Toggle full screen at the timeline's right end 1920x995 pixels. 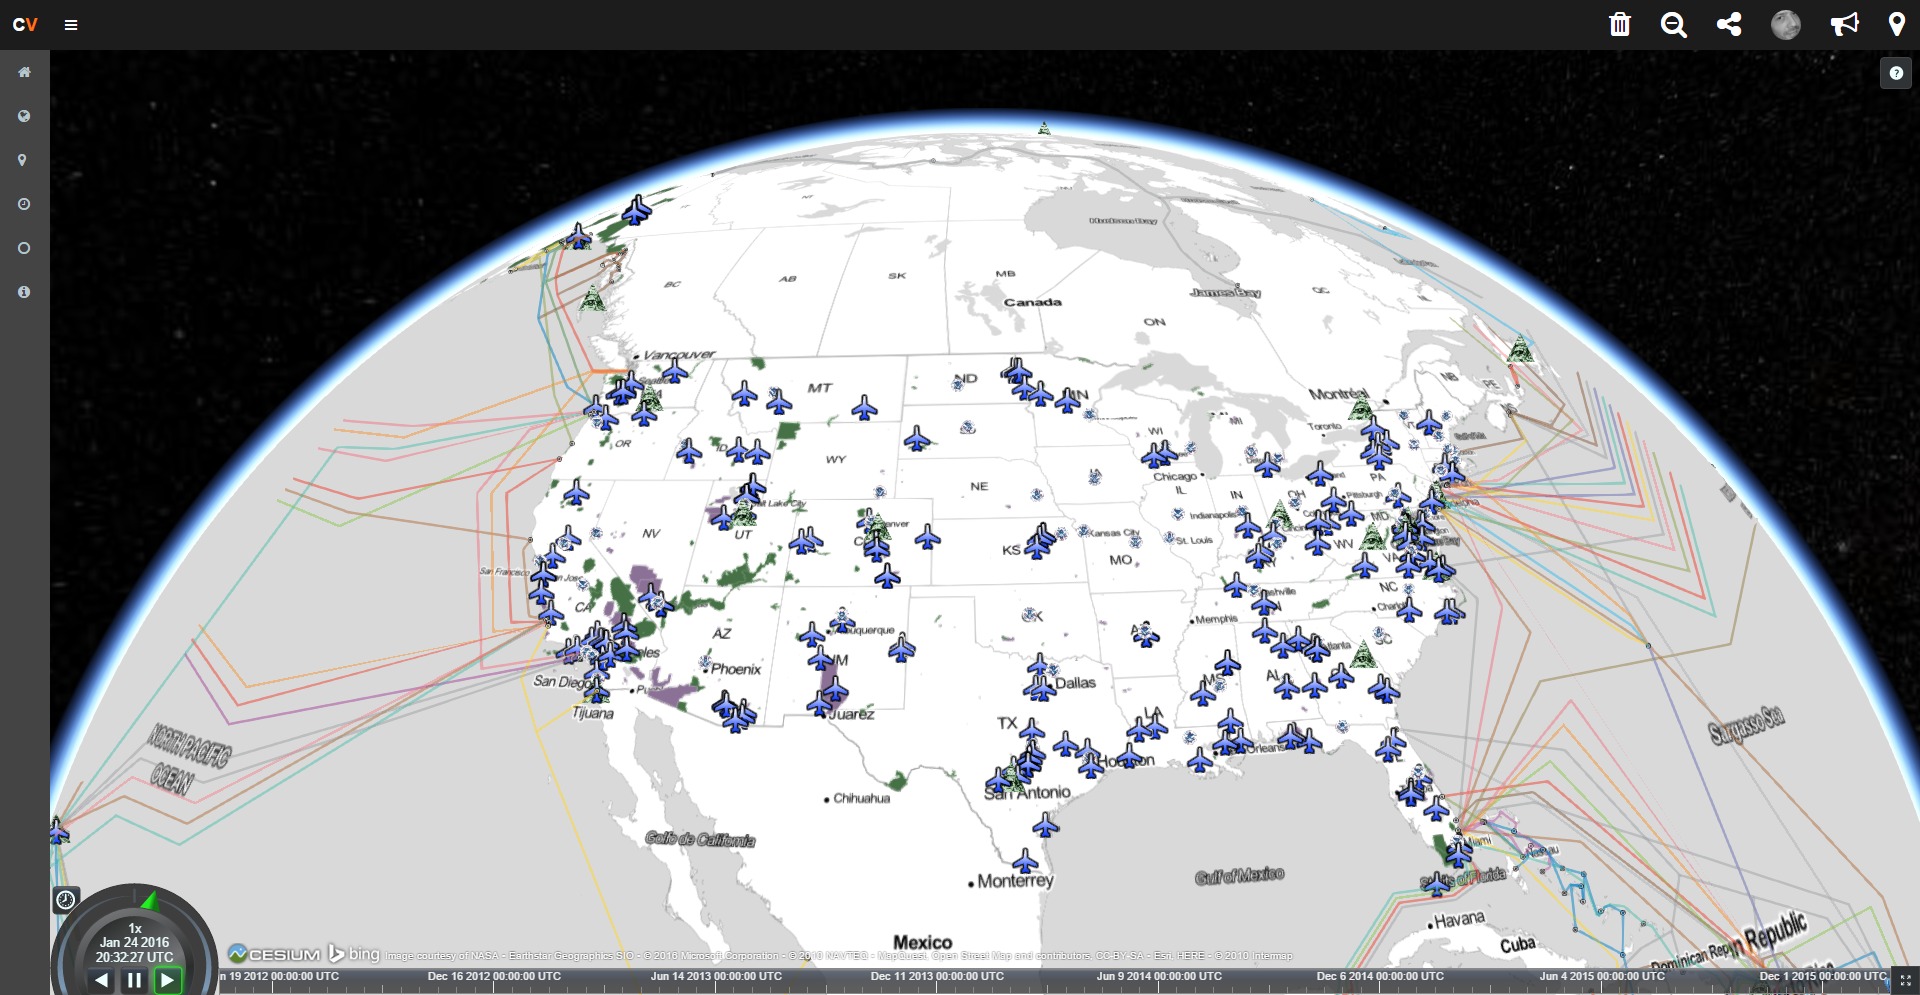coord(1905,981)
